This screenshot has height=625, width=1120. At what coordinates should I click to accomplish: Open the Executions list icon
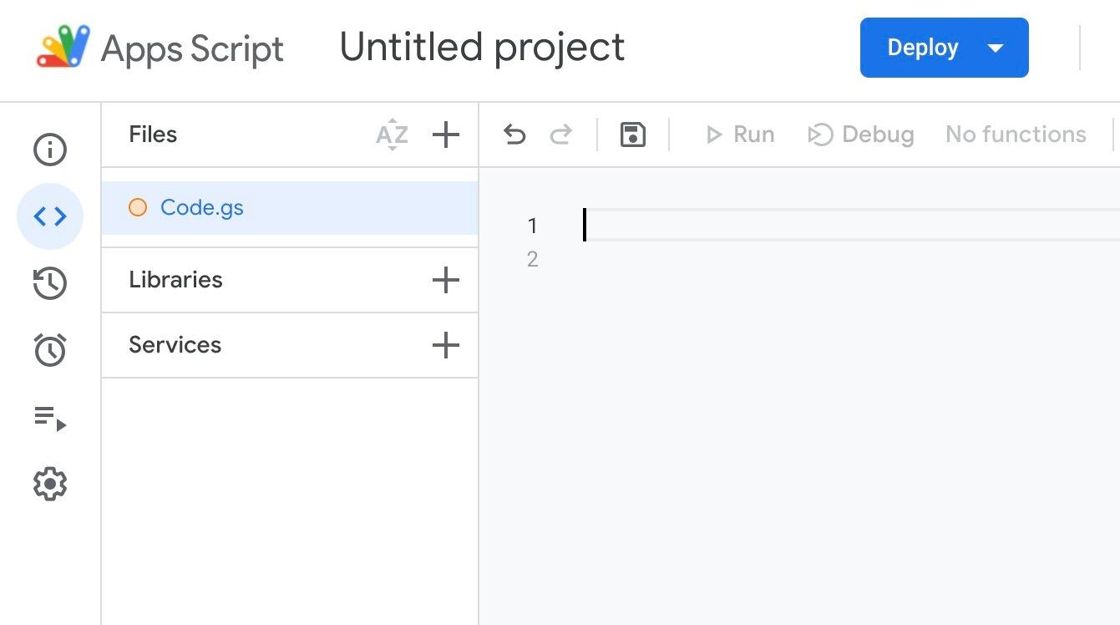tap(50, 417)
